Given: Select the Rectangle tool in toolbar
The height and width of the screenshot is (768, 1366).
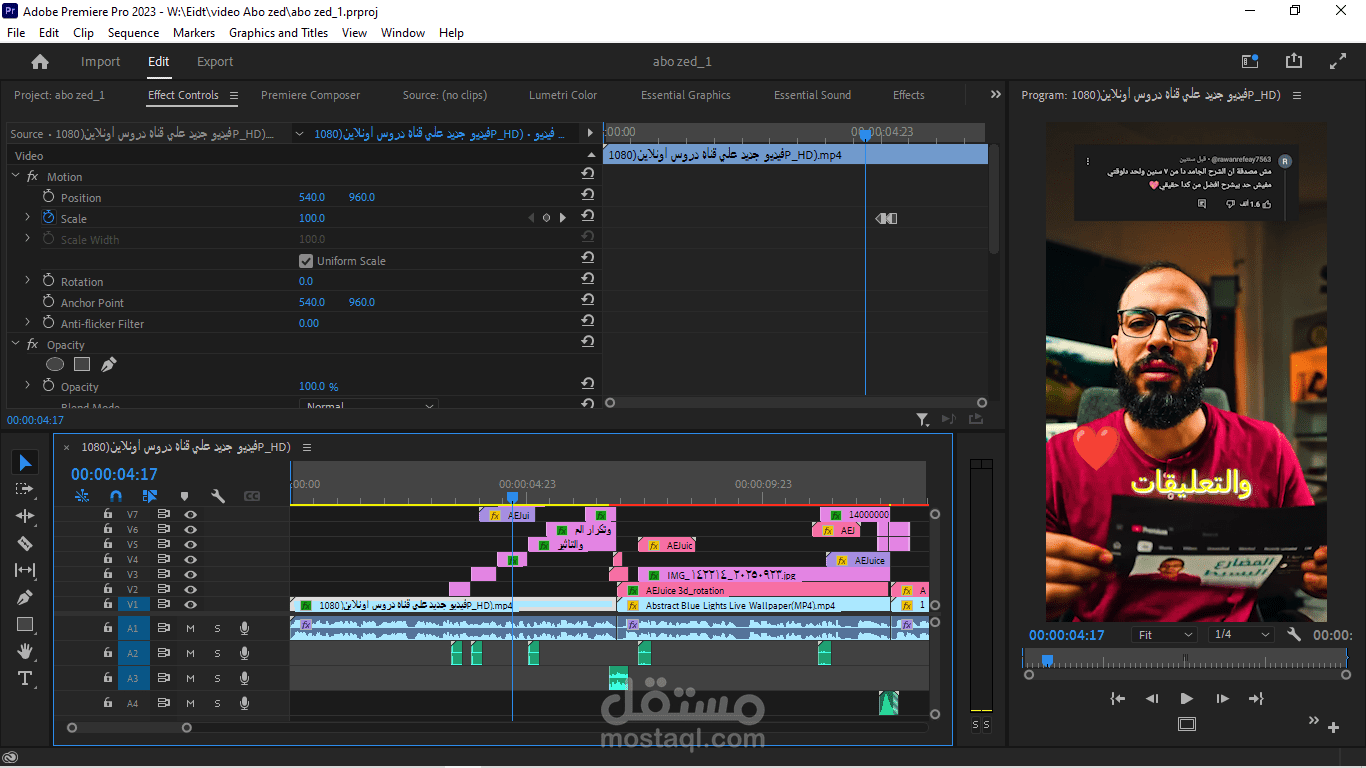Looking at the screenshot, I should [x=26, y=624].
